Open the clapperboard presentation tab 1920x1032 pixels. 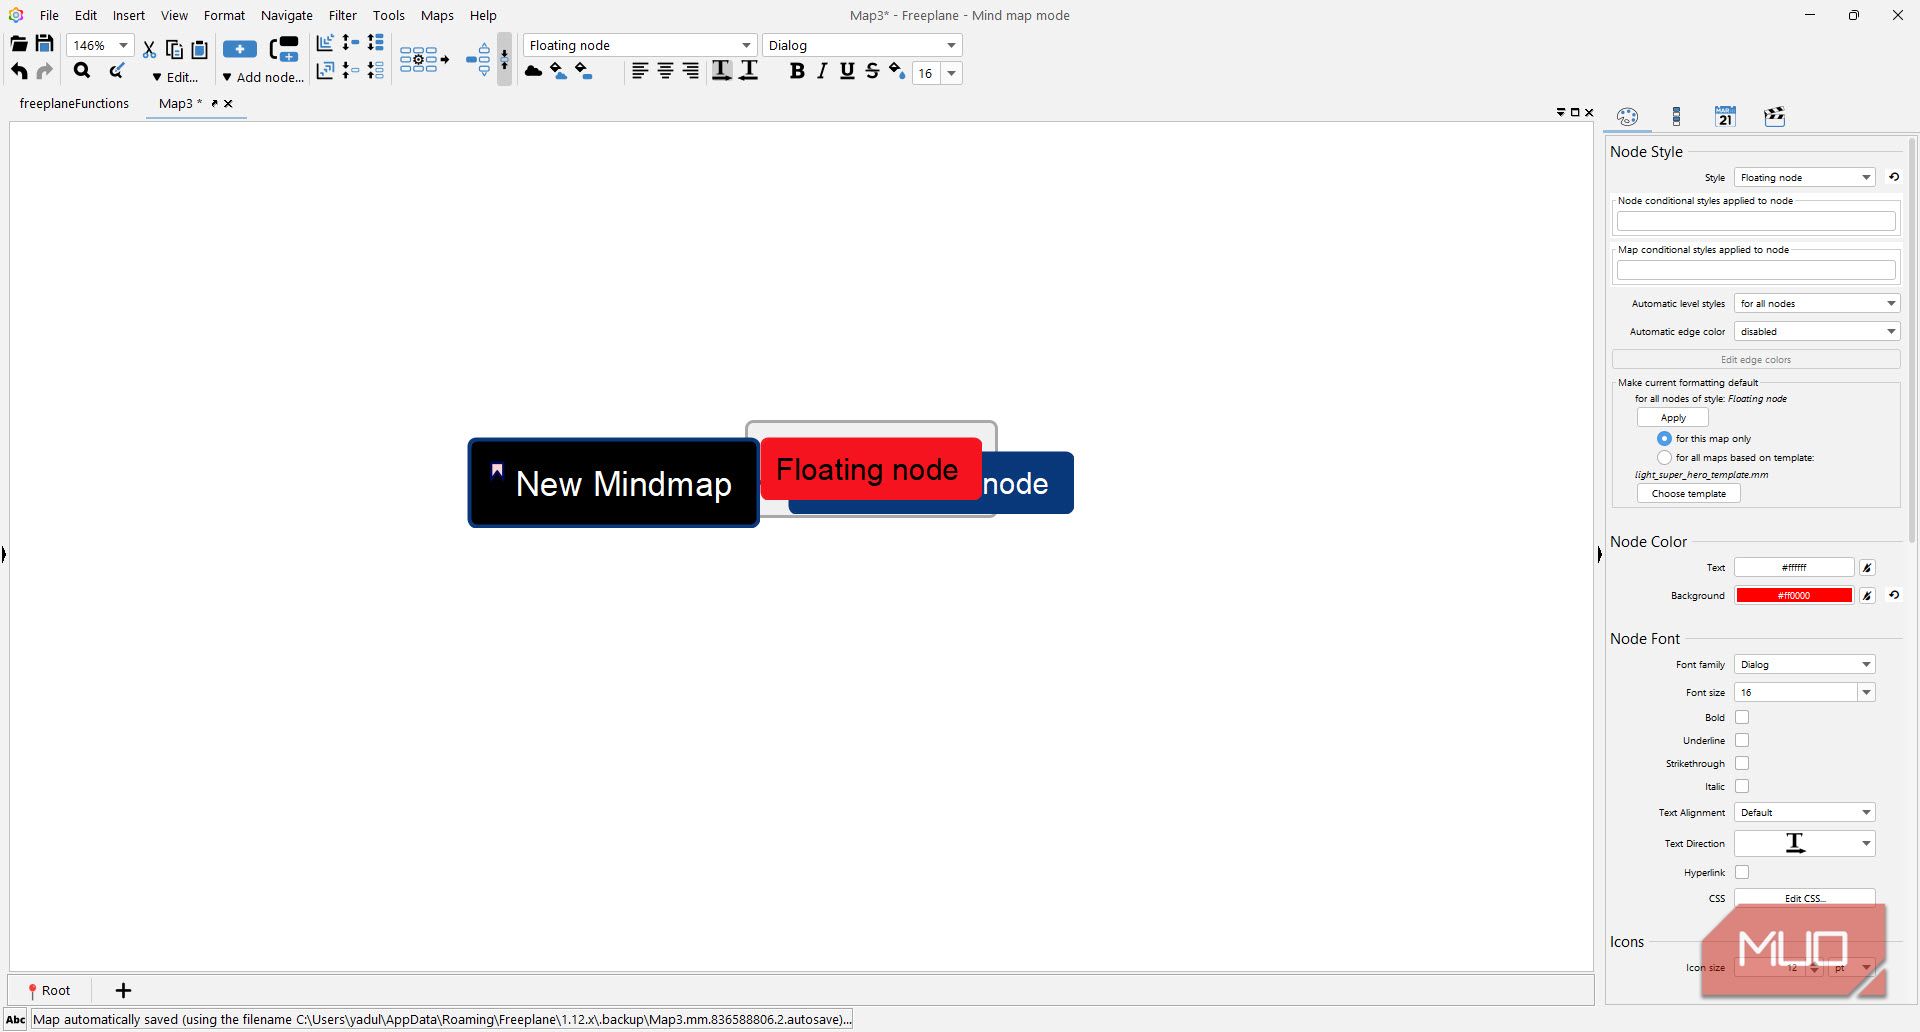pyautogui.click(x=1775, y=116)
